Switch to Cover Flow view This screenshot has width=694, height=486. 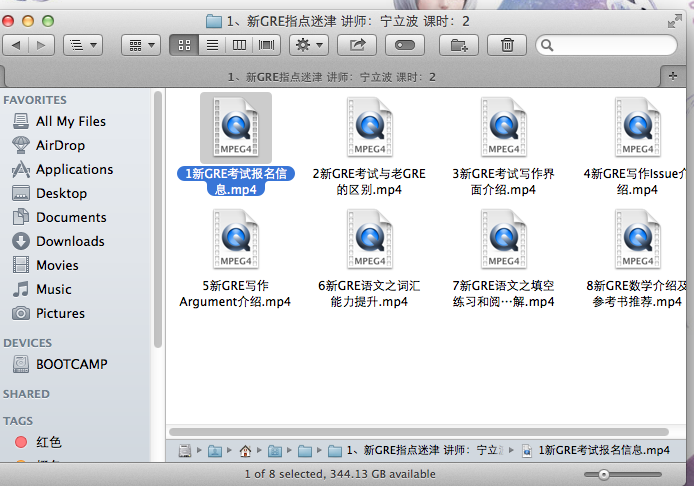click(266, 45)
